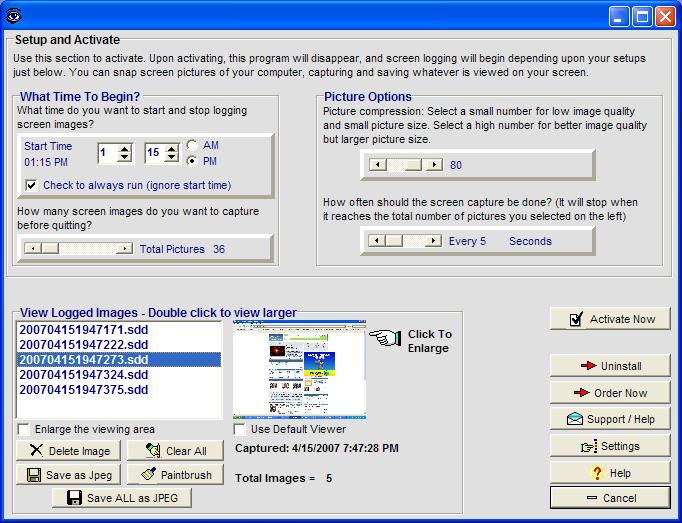Click the envelope icon on Support / Help
Screen dimensions: 682x523
click(x=575, y=419)
